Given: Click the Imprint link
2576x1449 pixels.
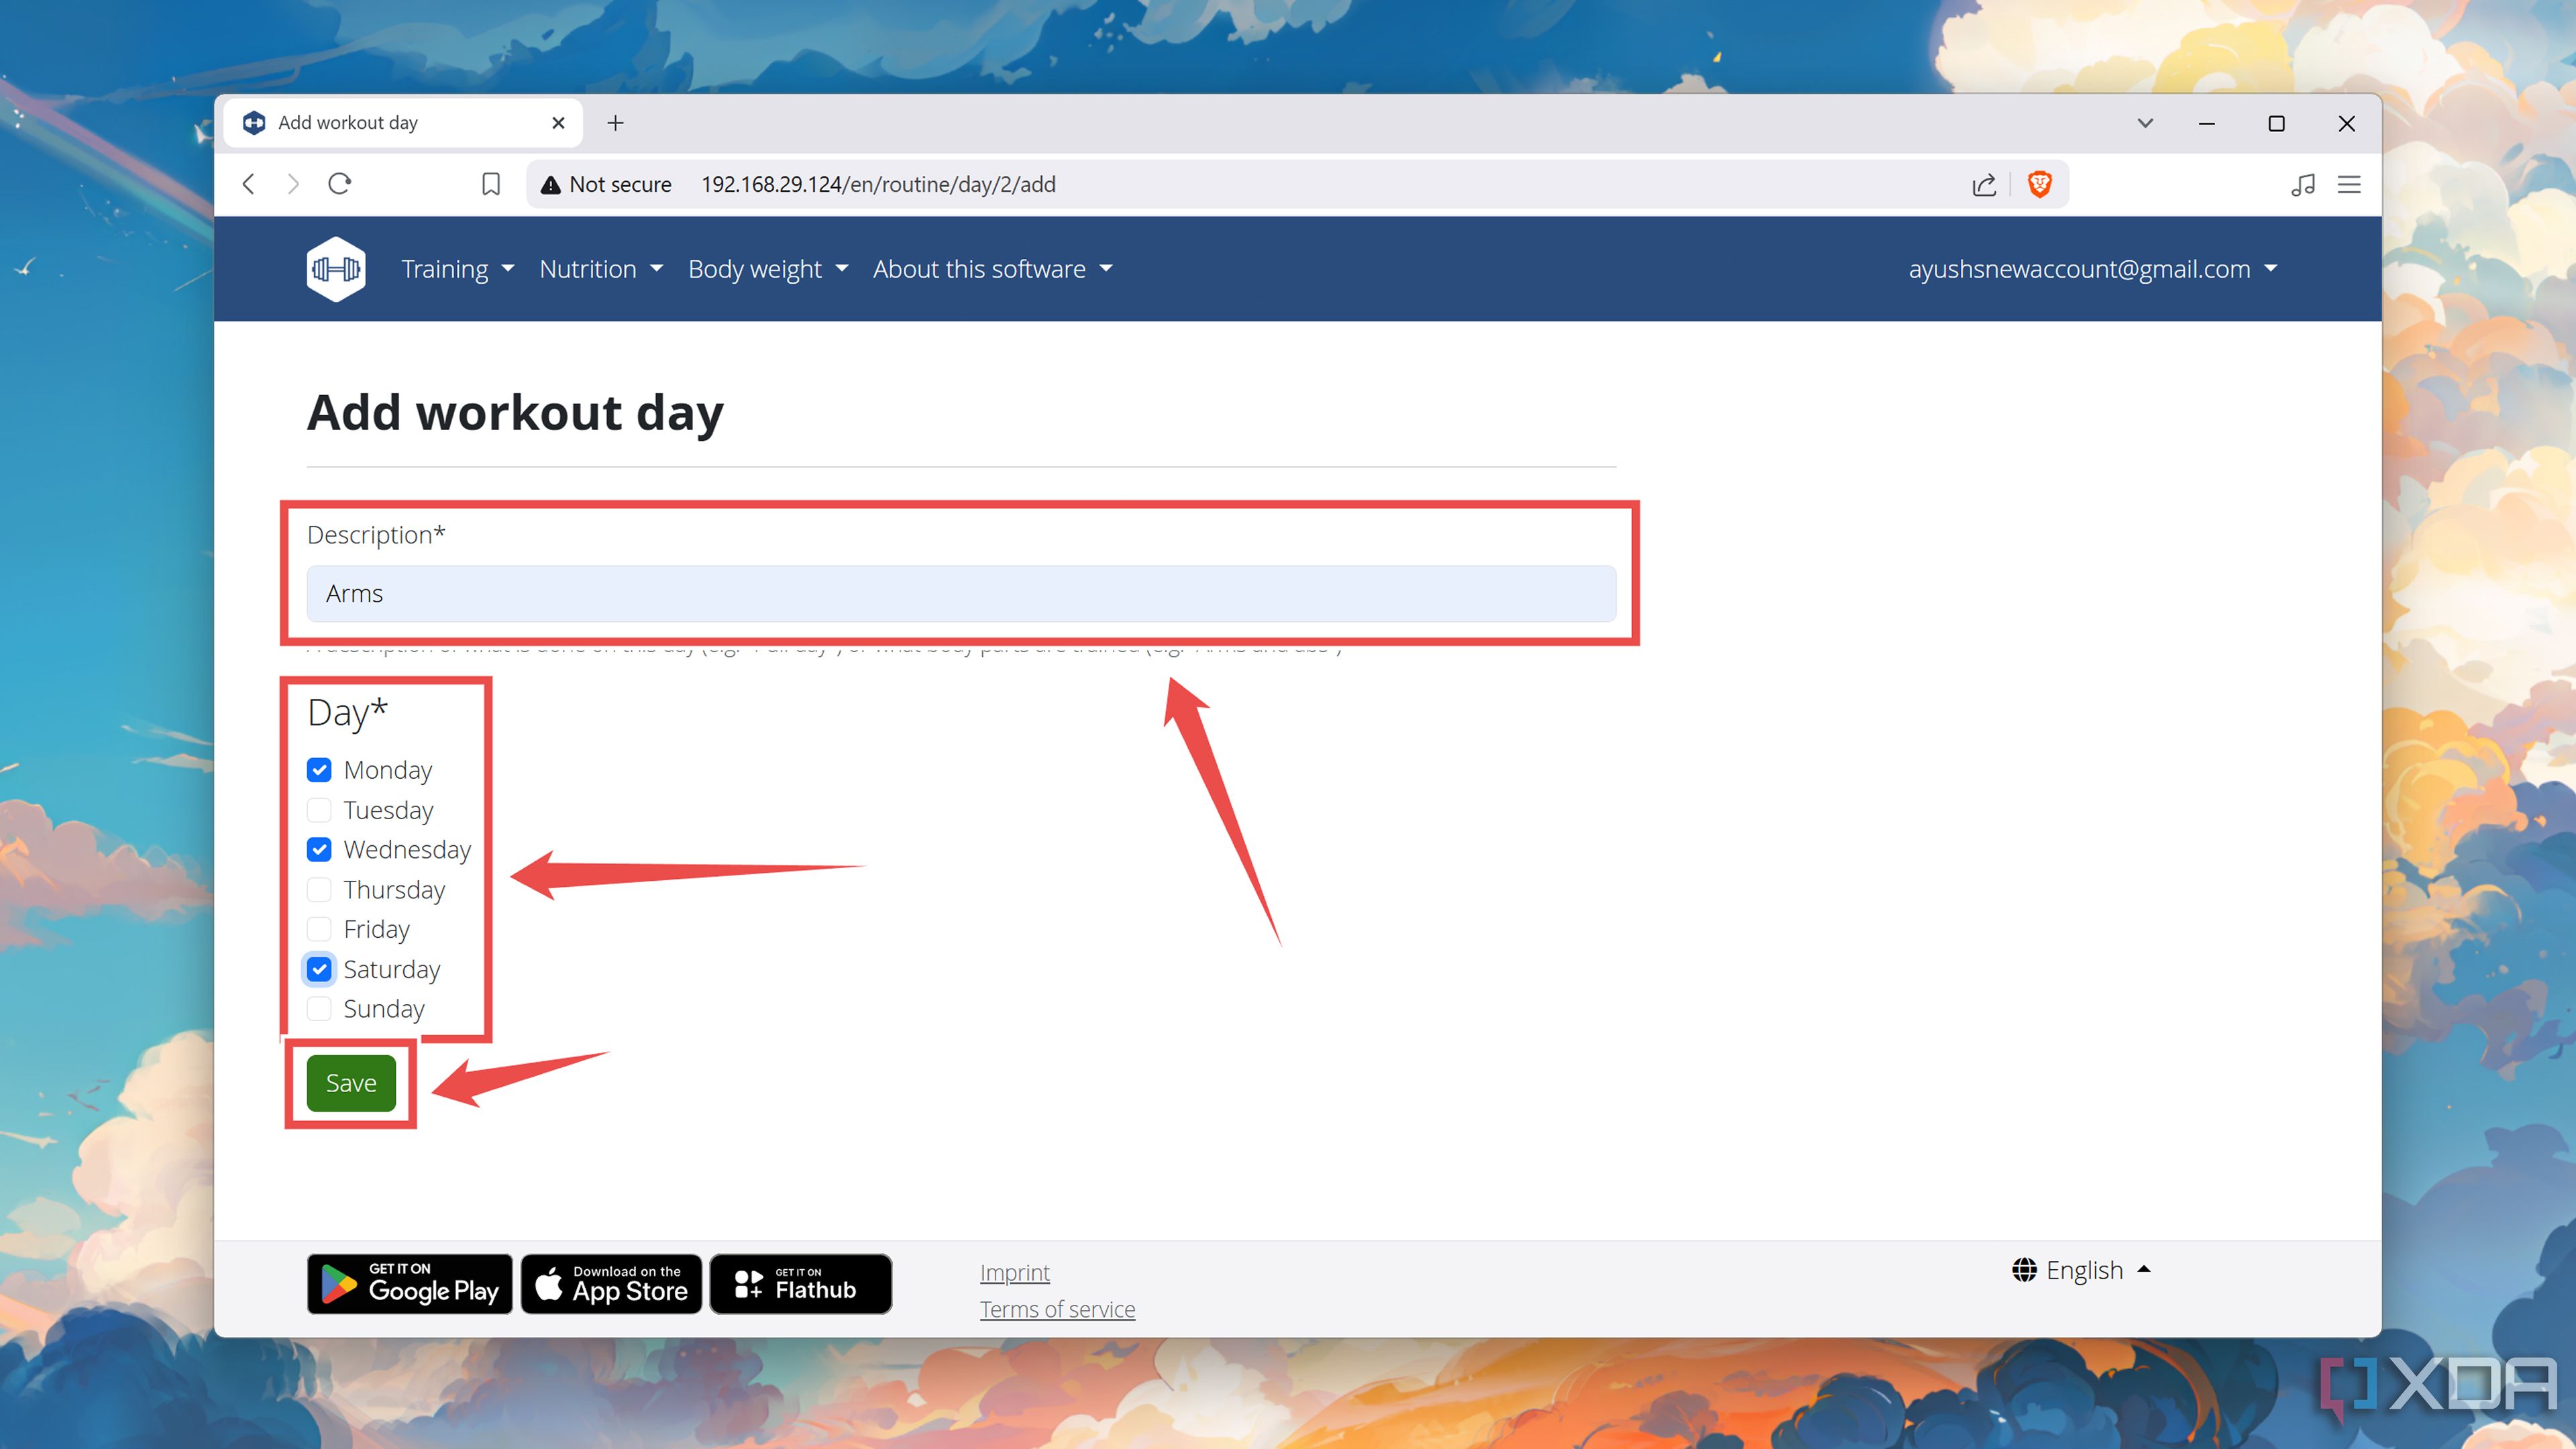Looking at the screenshot, I should pos(1016,1272).
